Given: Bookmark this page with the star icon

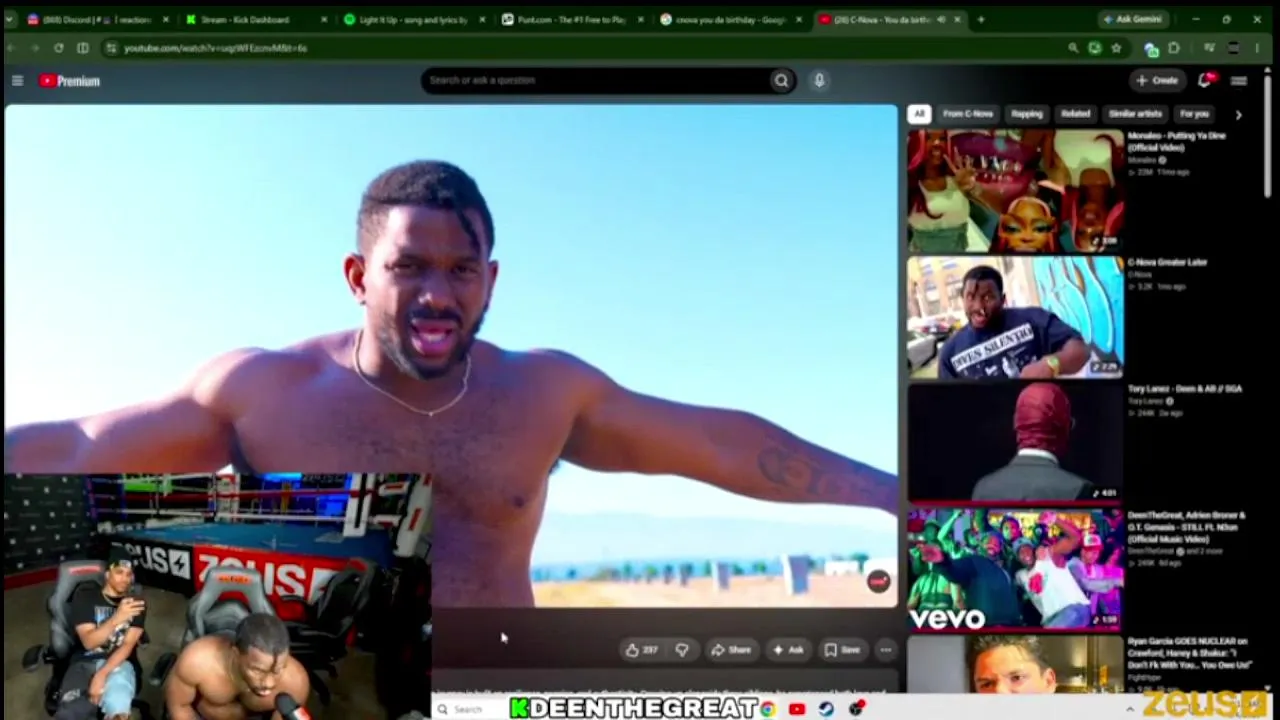Looking at the screenshot, I should point(1116,48).
